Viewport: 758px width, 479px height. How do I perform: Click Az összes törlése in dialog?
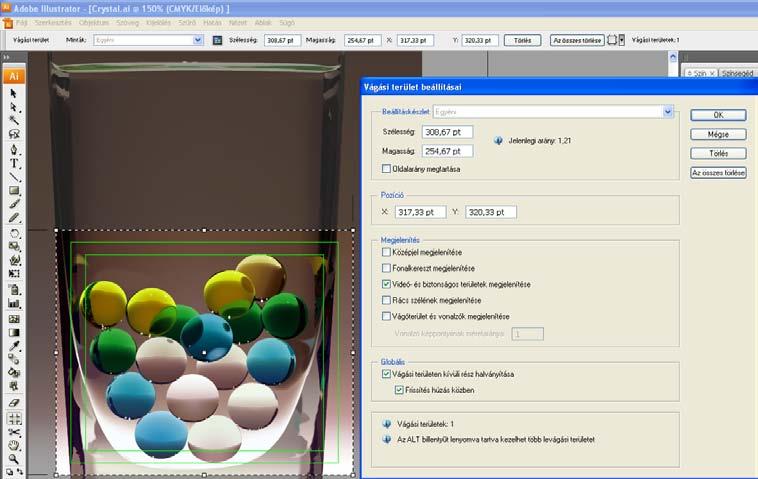pos(718,173)
